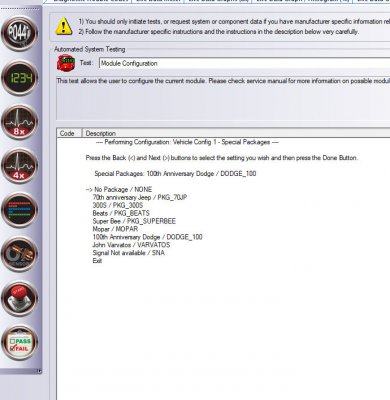The width and height of the screenshot is (390, 400).
Task: Open the colored data grid sidebar icon
Action: point(19,210)
